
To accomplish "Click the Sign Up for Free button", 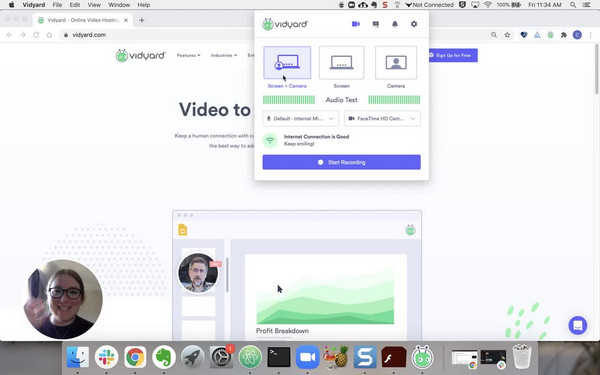I will pyautogui.click(x=453, y=55).
